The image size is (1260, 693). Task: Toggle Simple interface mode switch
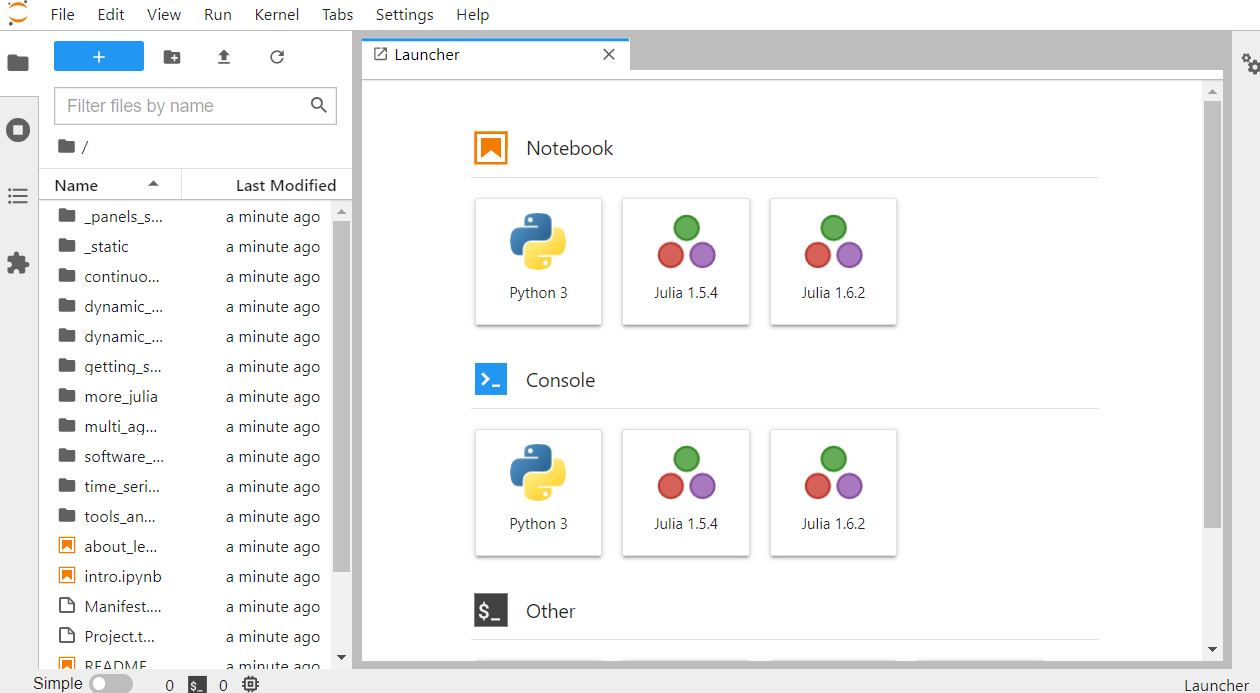[x=110, y=684]
